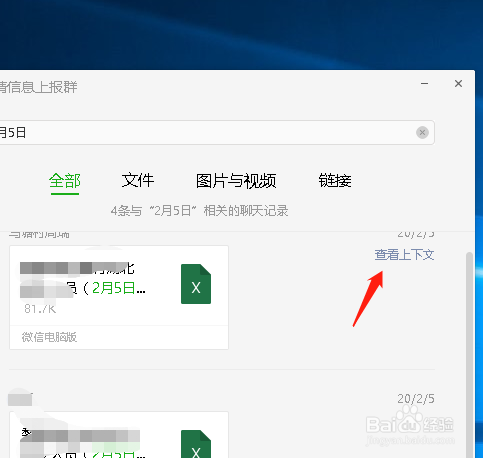Click the 81.7K file size text
Viewport: 483px width, 458px height.
pos(40,309)
